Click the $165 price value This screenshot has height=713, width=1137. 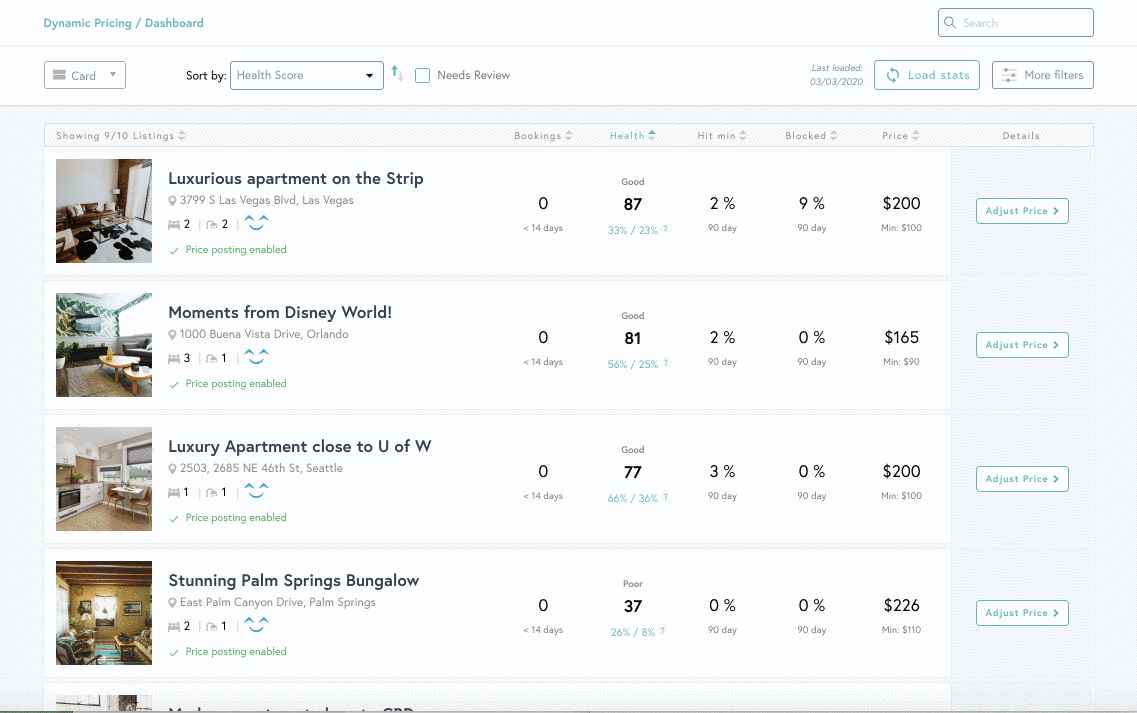(901, 337)
